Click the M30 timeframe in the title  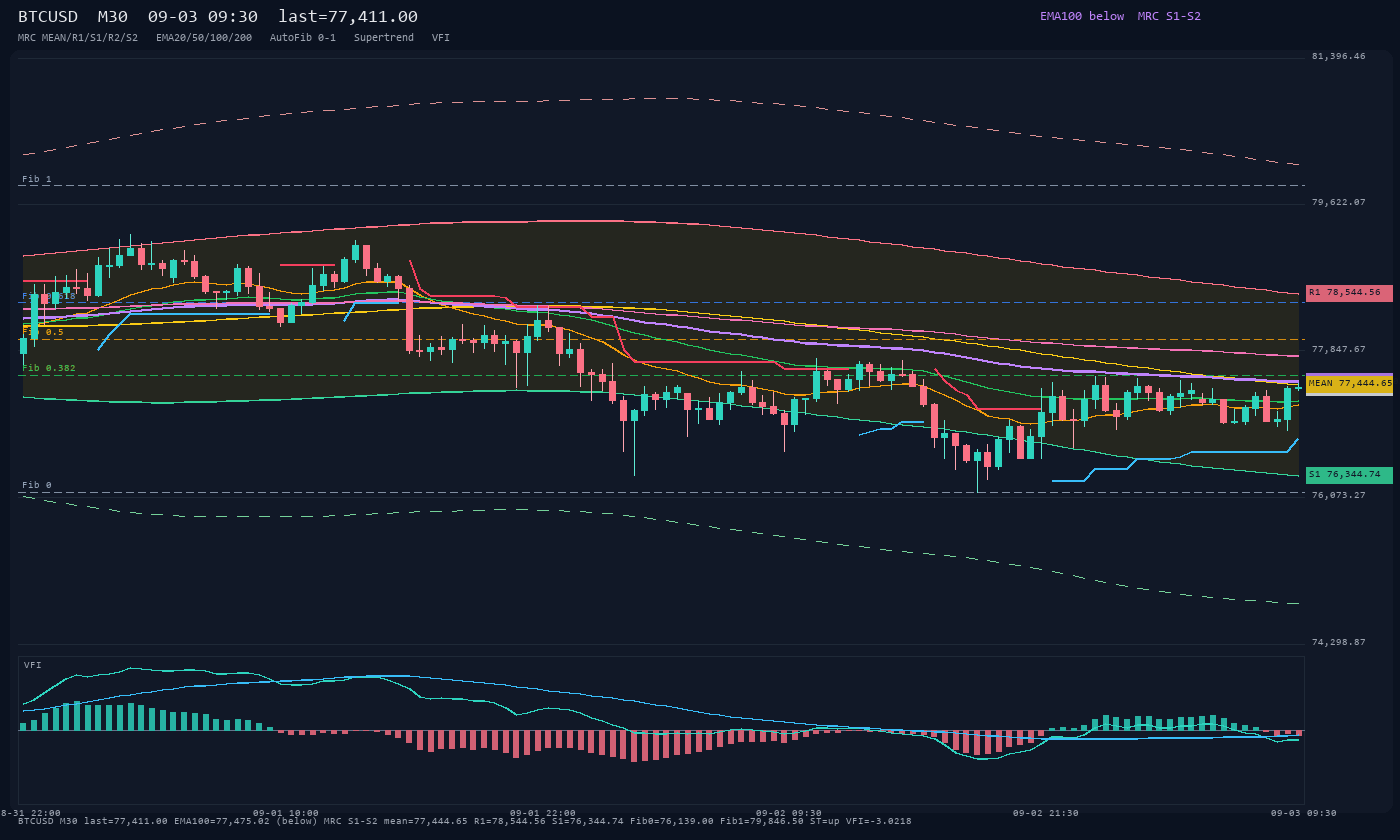pyautogui.click(x=112, y=16)
